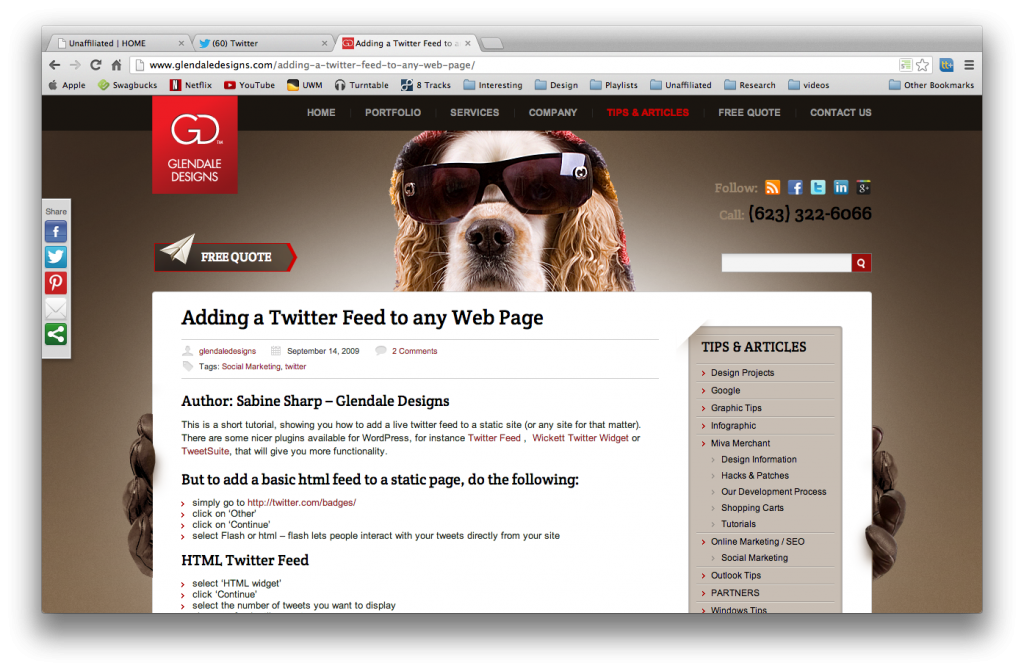1024x671 pixels.
Task: Share on Pinterest from side share bar
Action: [56, 283]
